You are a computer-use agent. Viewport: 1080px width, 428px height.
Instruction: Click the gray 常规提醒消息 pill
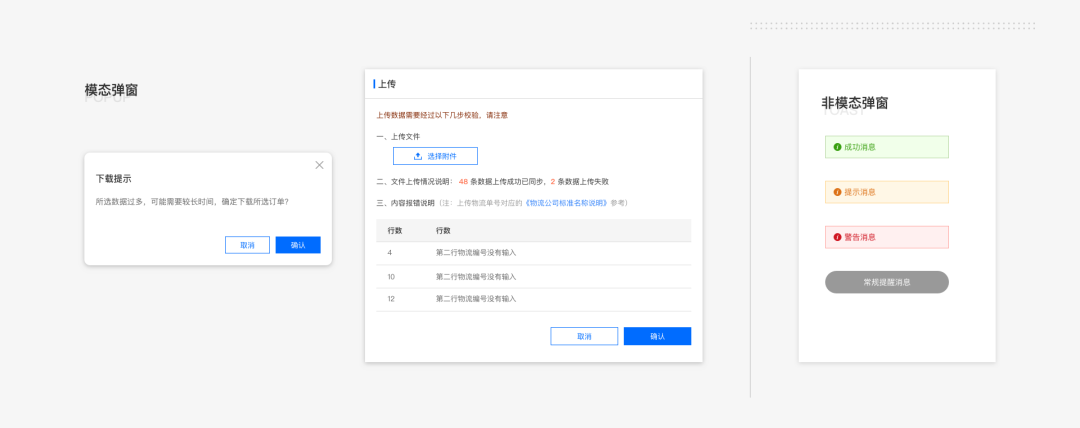(x=886, y=282)
